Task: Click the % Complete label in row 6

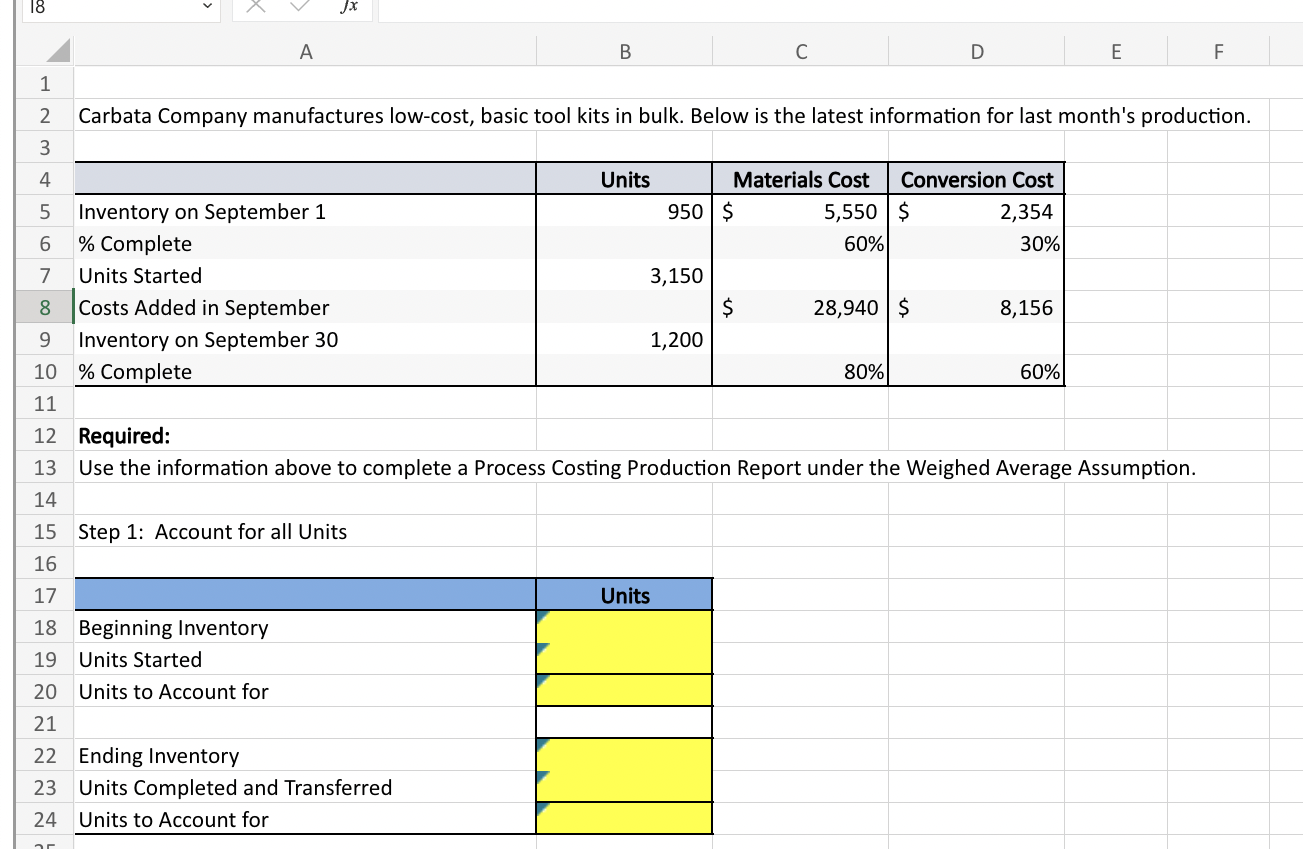Action: coord(135,243)
